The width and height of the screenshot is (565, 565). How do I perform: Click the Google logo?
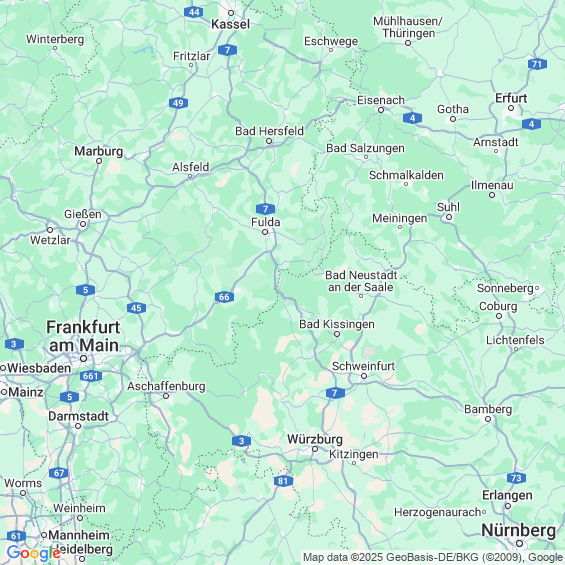tap(34, 554)
